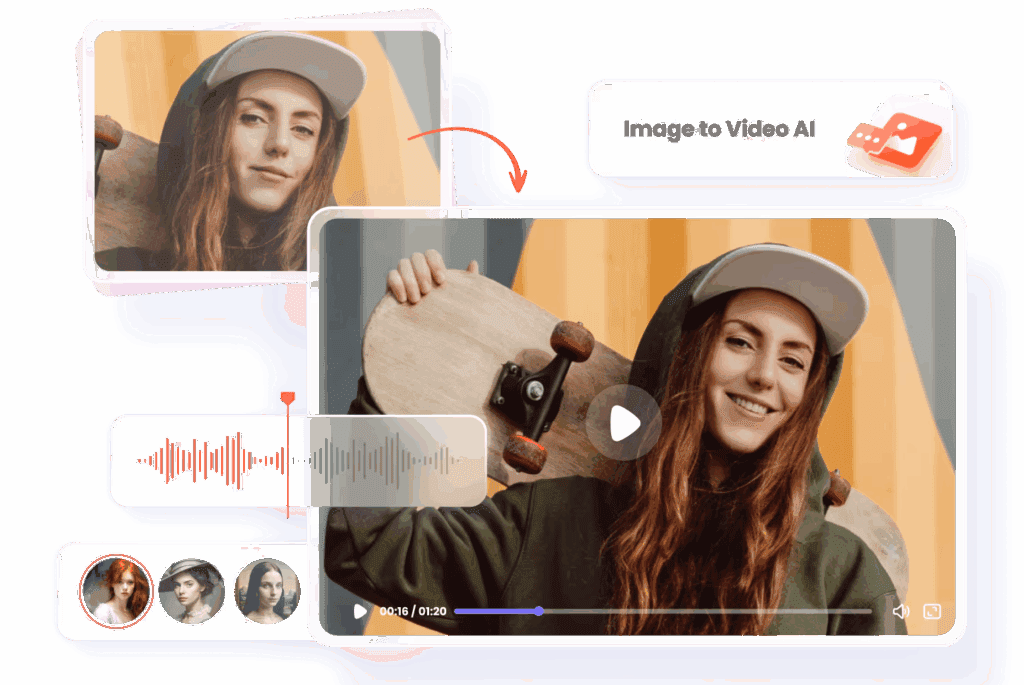1024x685 pixels.
Task: Click the video progress bar handle
Action: pos(538,611)
